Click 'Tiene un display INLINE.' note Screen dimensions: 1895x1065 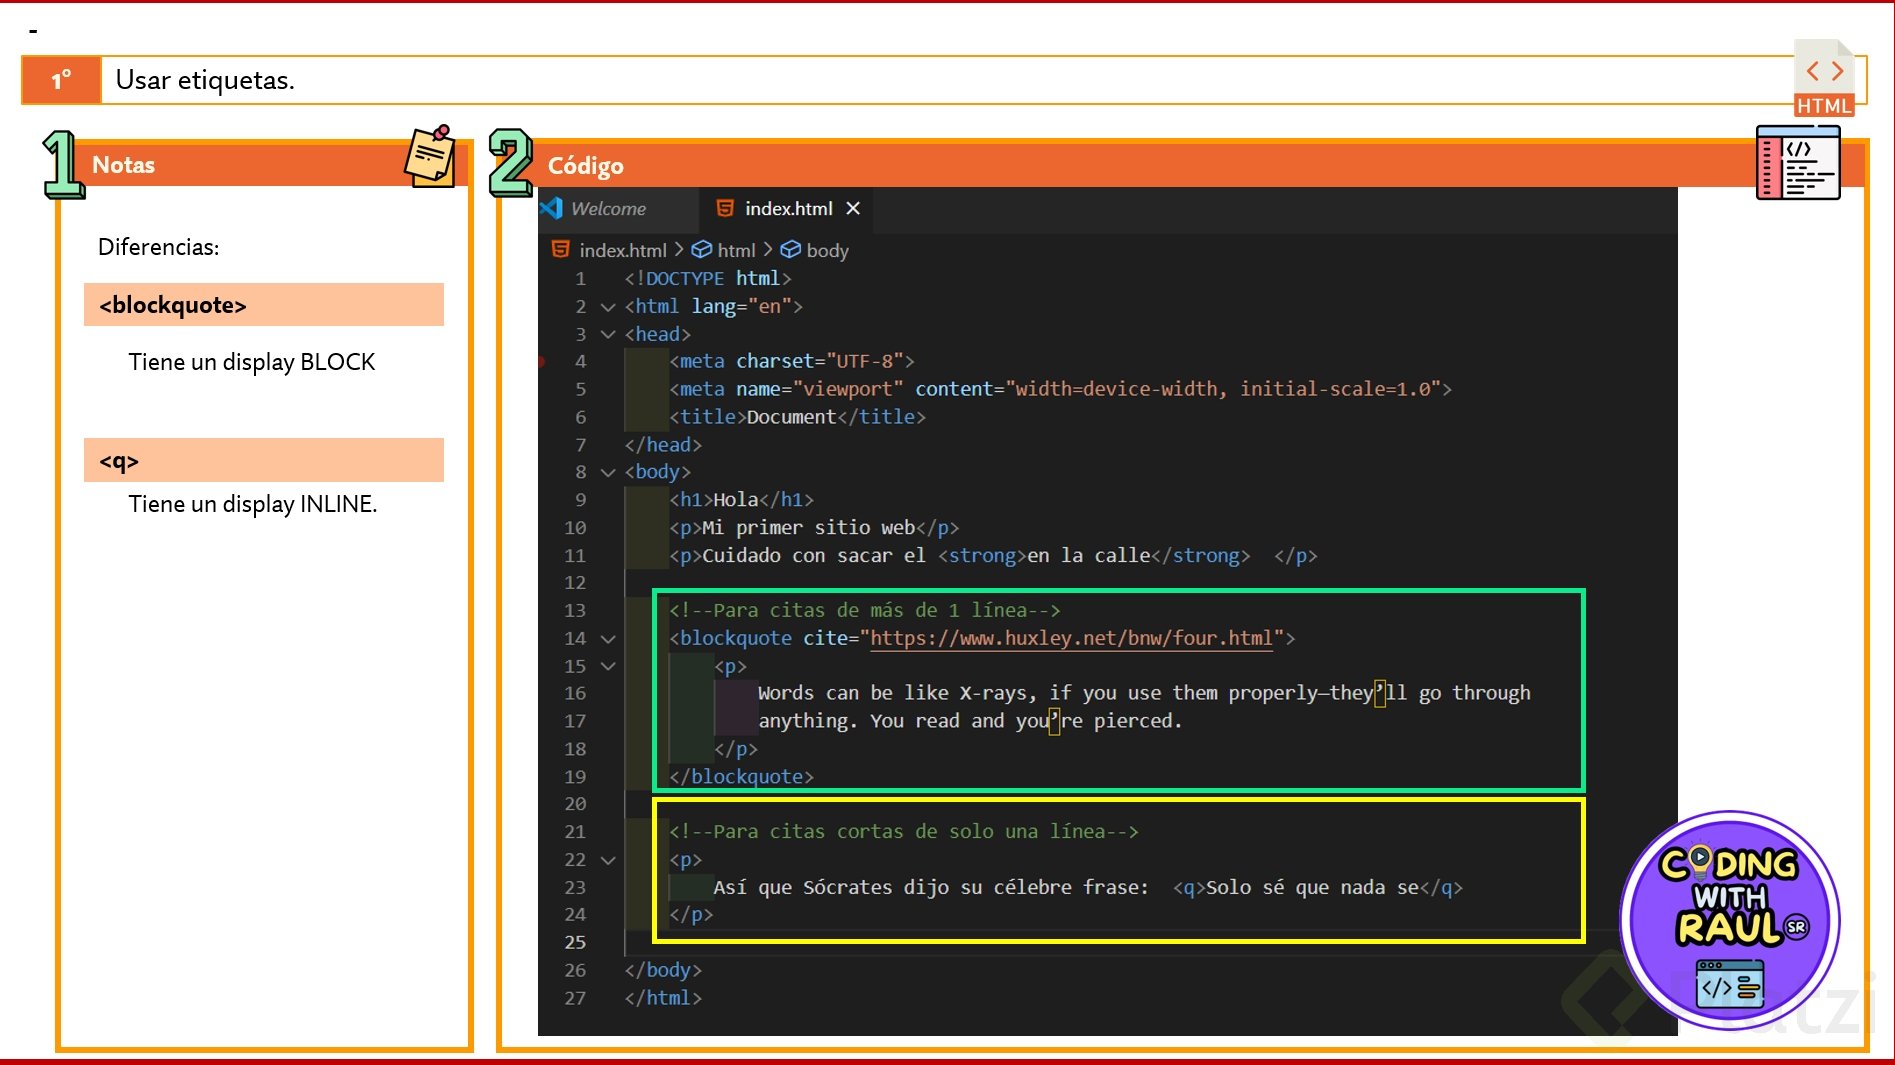pos(253,504)
